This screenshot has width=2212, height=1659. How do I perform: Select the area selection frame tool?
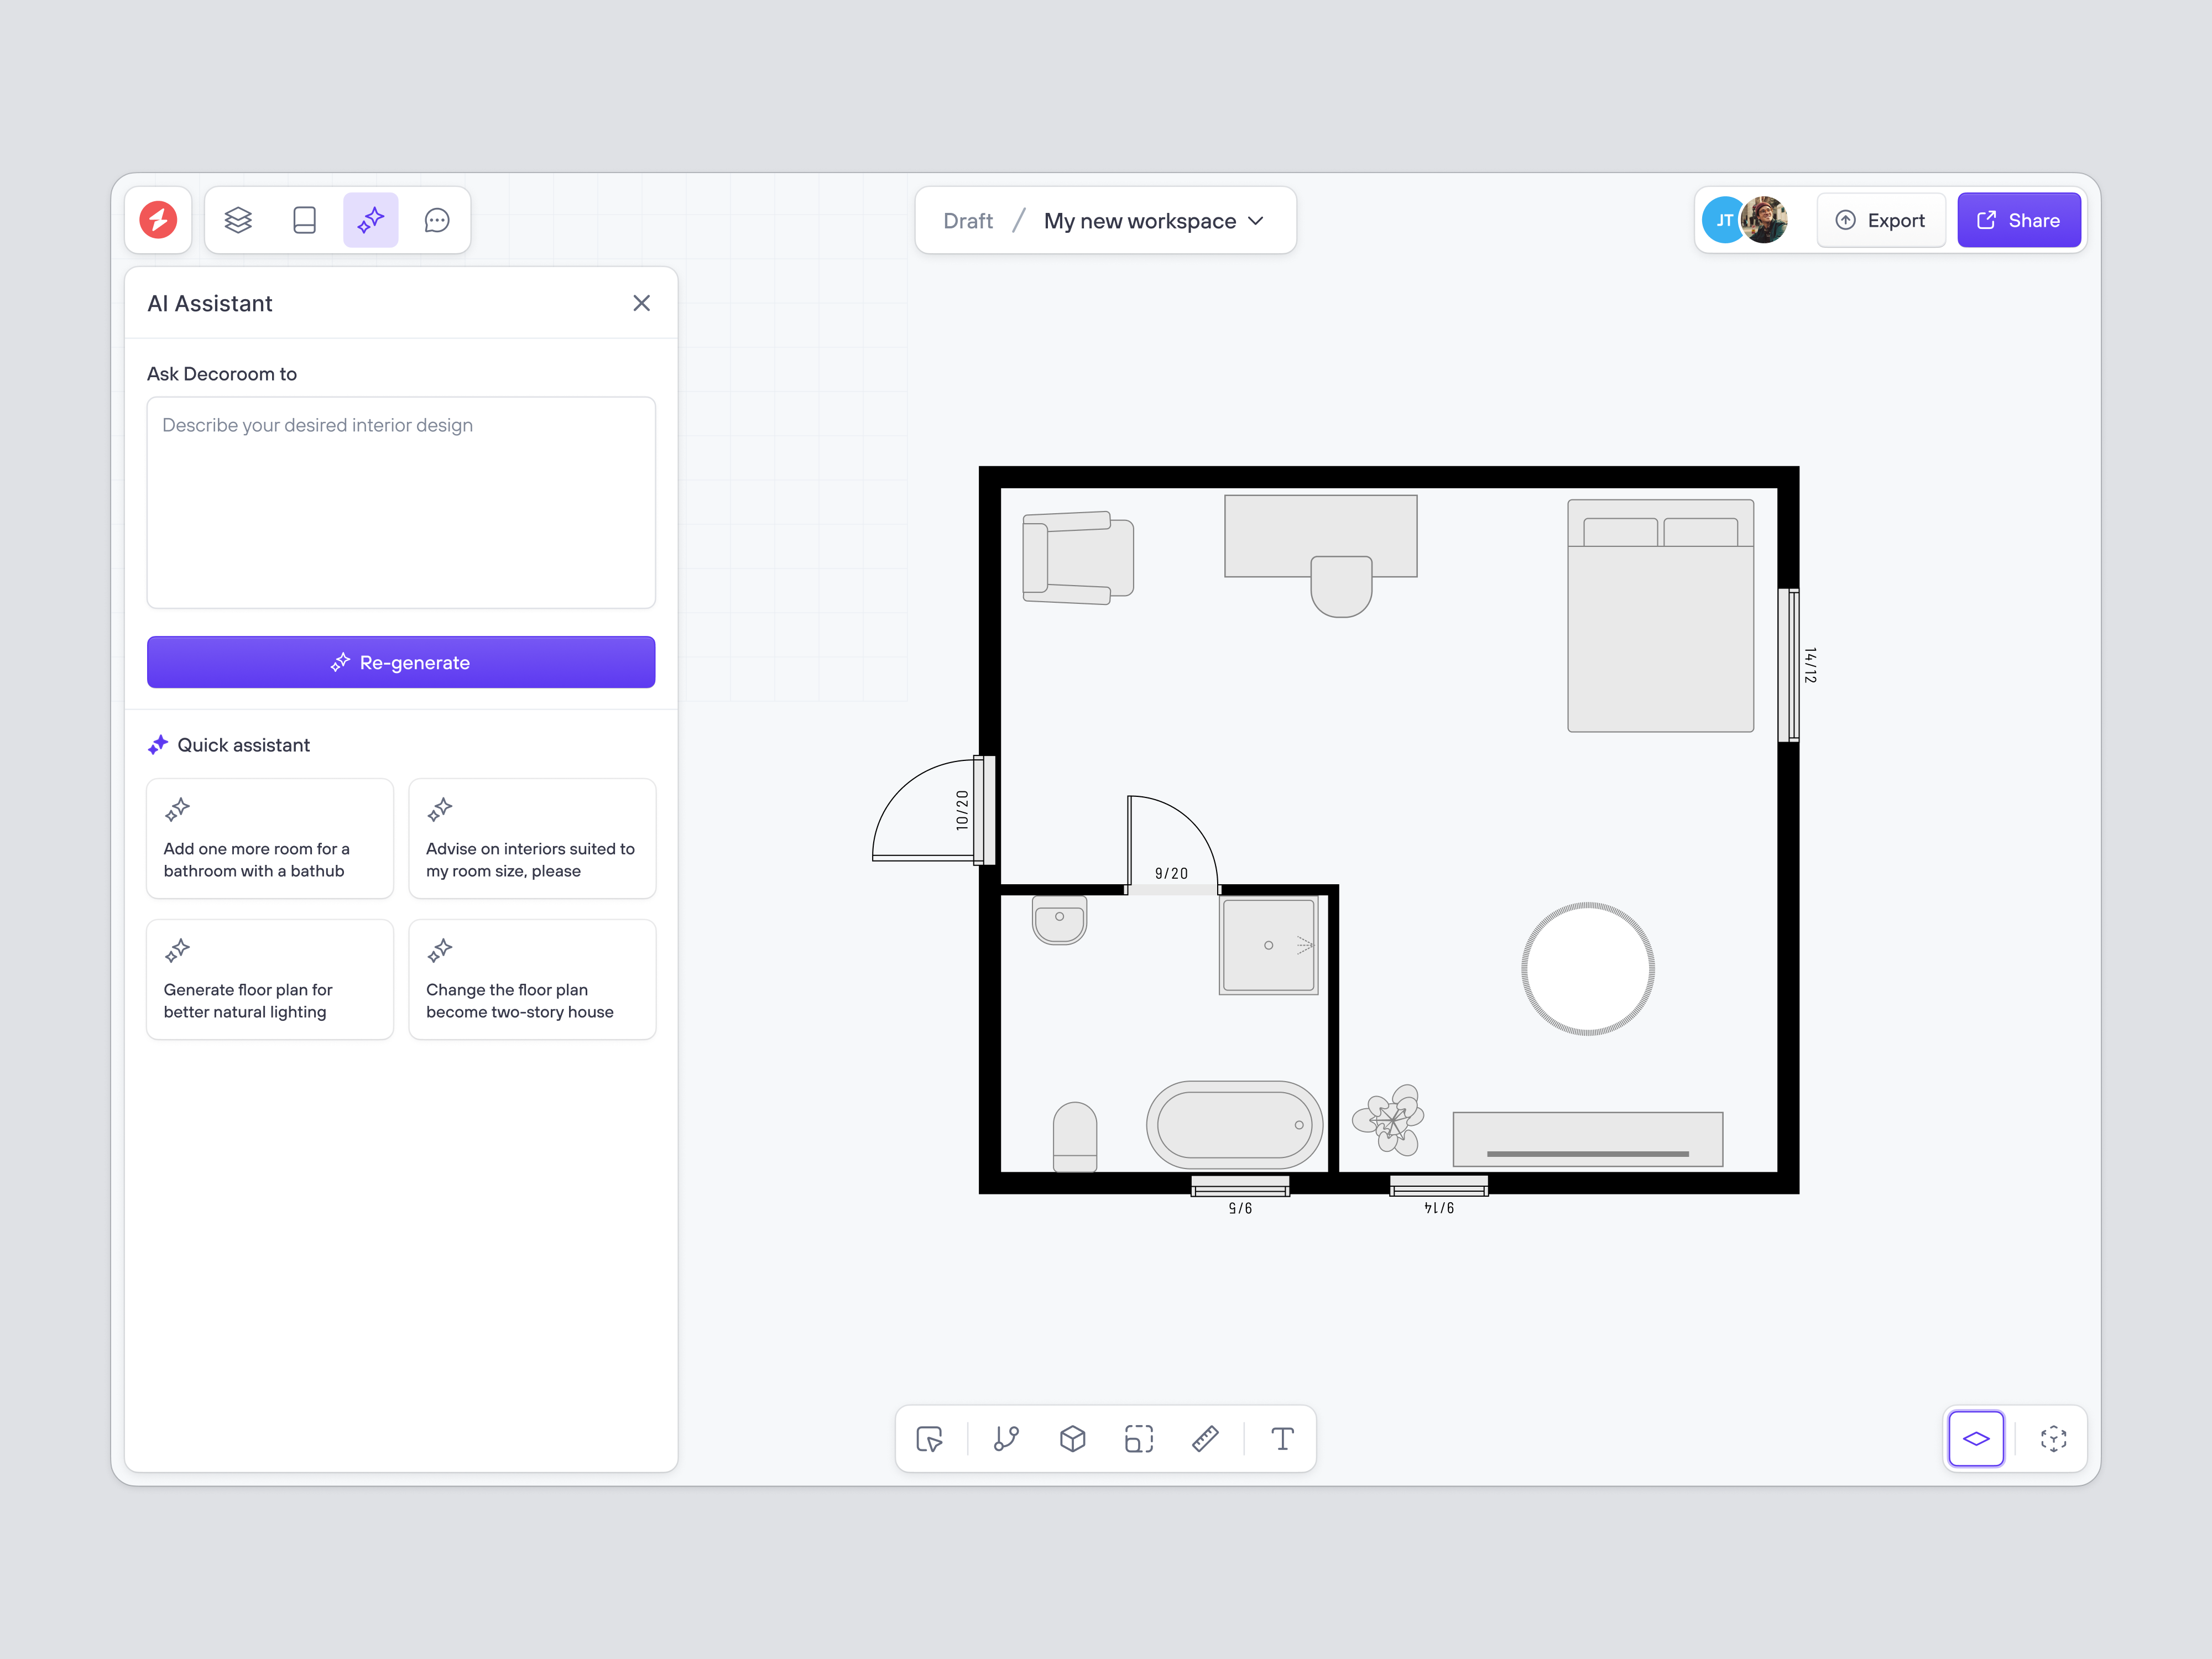(1139, 1439)
